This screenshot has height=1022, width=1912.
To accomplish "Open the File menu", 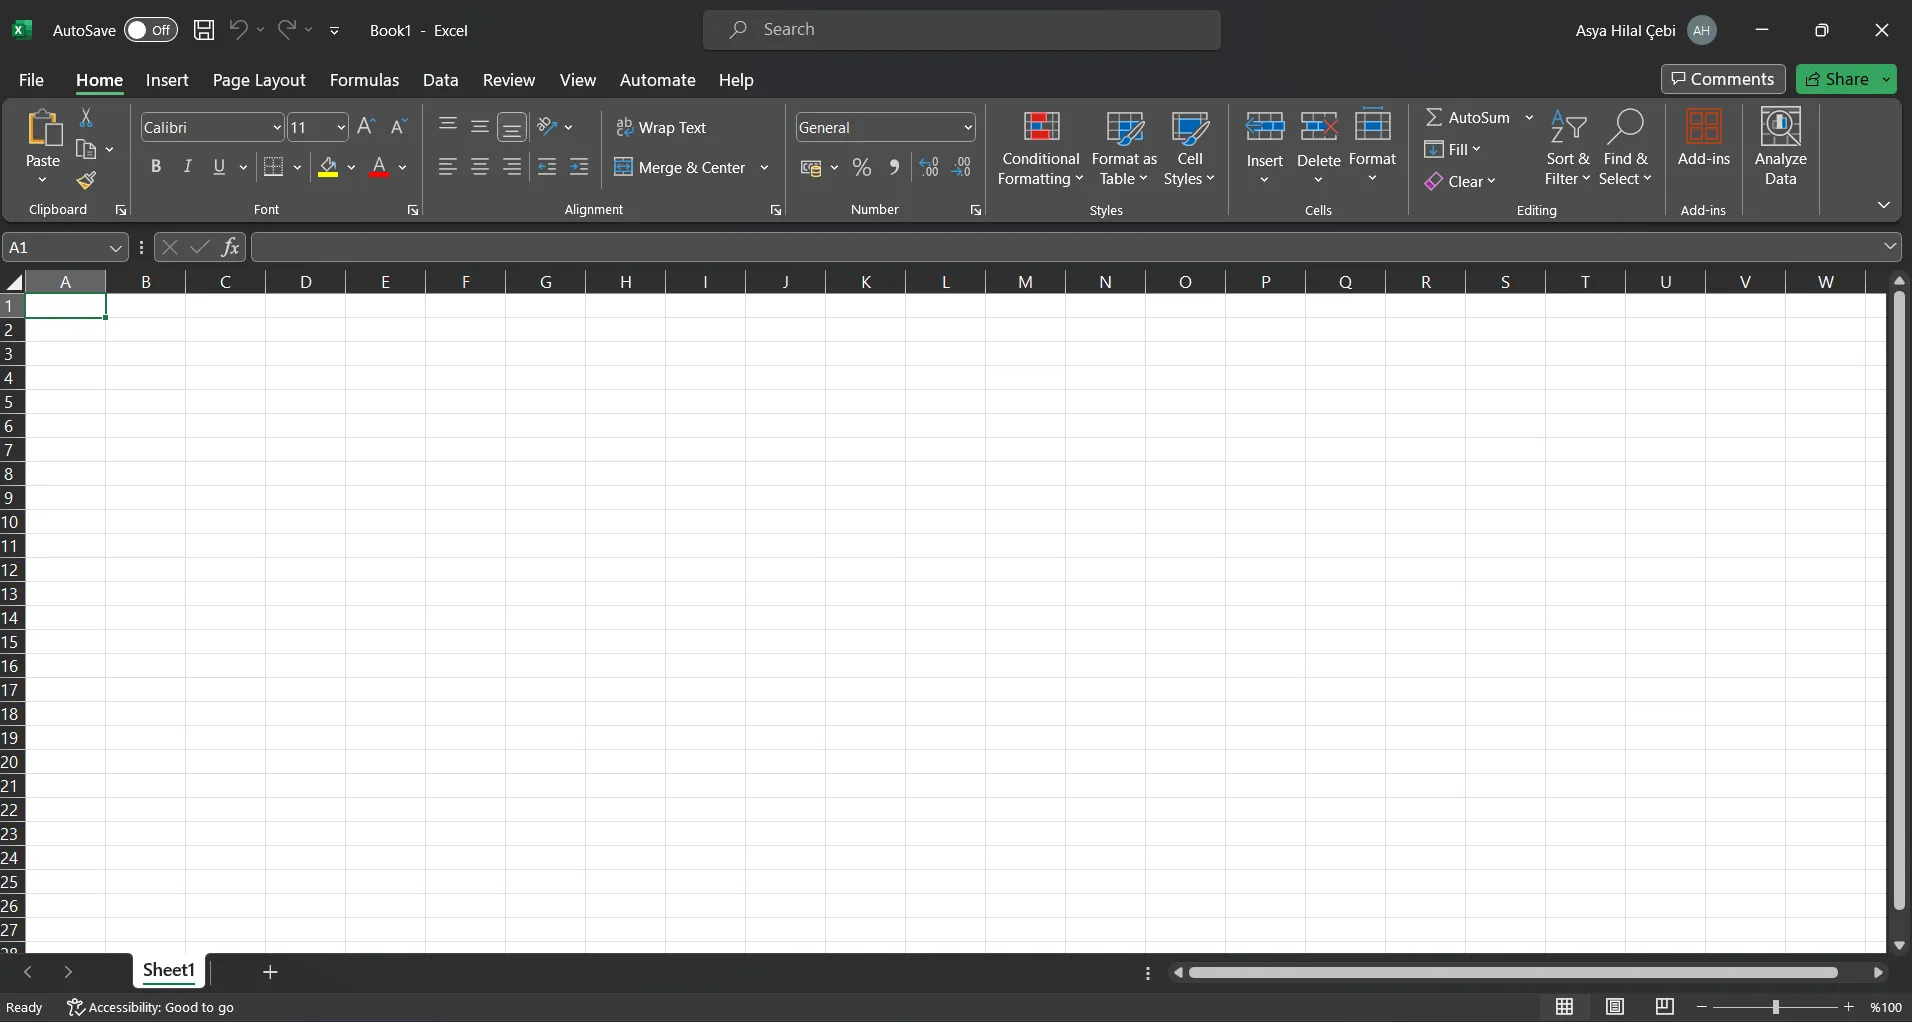I will click(31, 80).
